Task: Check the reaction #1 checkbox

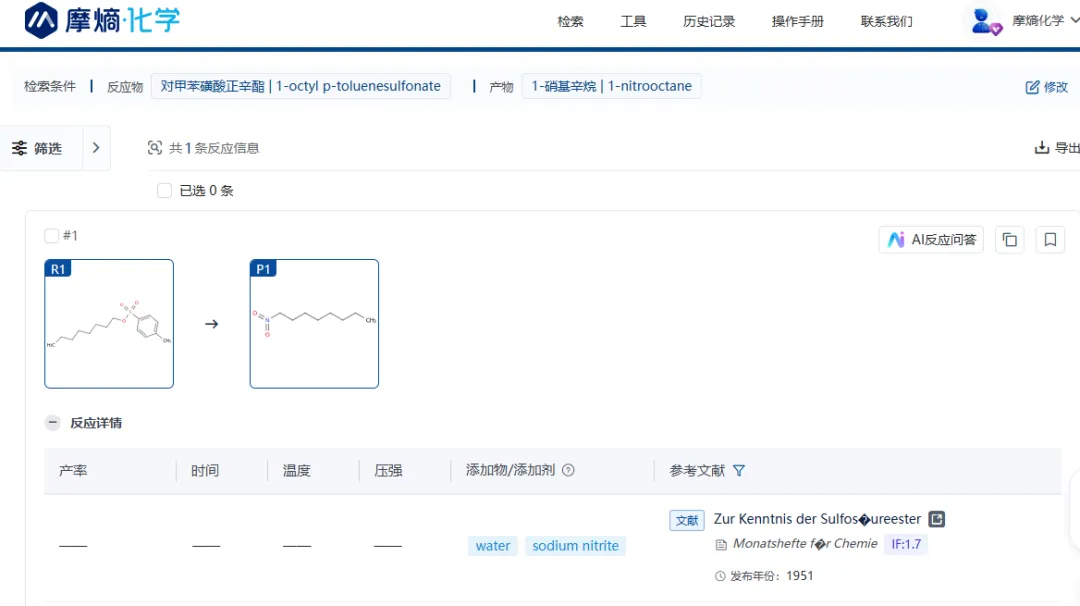Action: click(x=52, y=236)
